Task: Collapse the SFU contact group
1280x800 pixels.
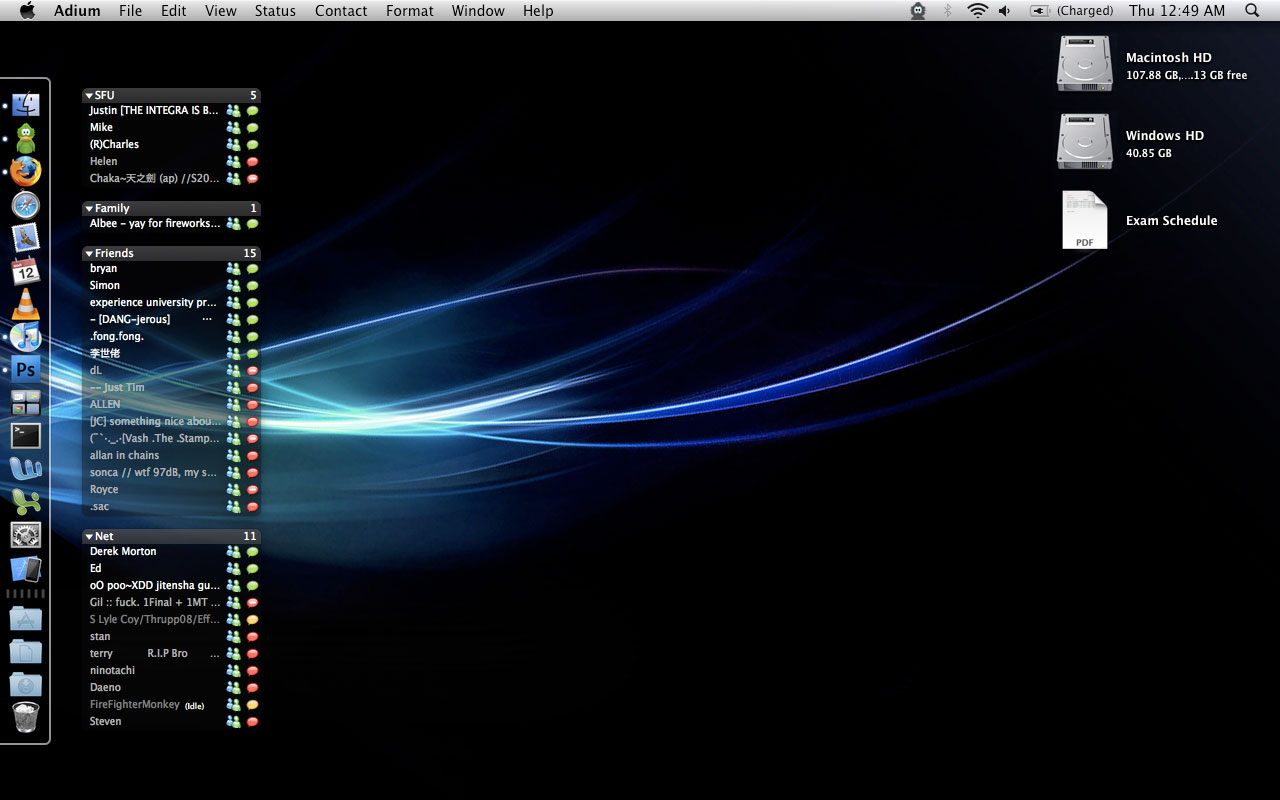Action: 89,96
